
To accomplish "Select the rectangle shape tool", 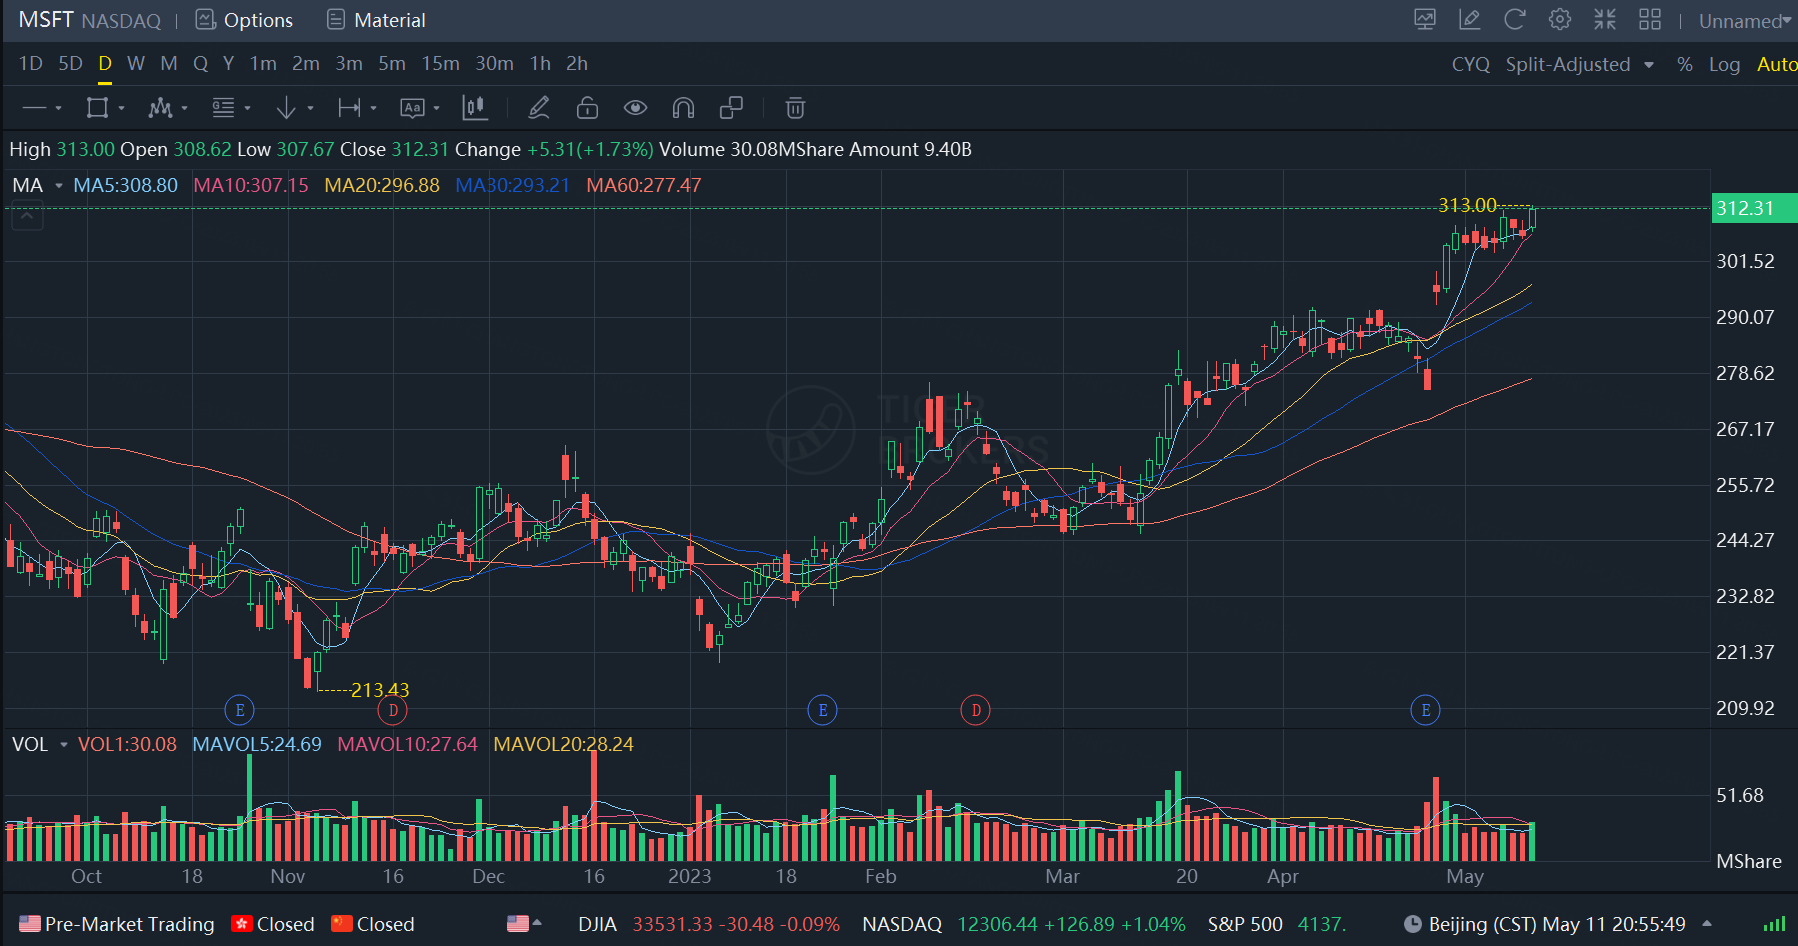I will point(97,108).
